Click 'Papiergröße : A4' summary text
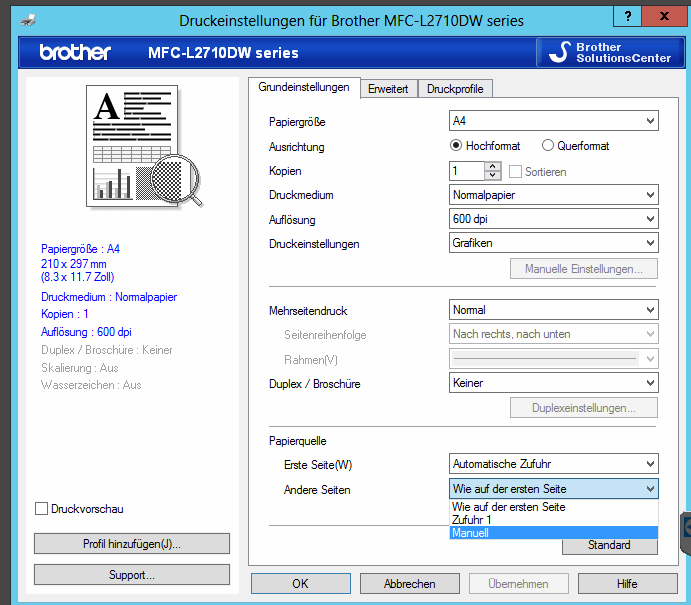The width and height of the screenshot is (691, 605). point(80,249)
